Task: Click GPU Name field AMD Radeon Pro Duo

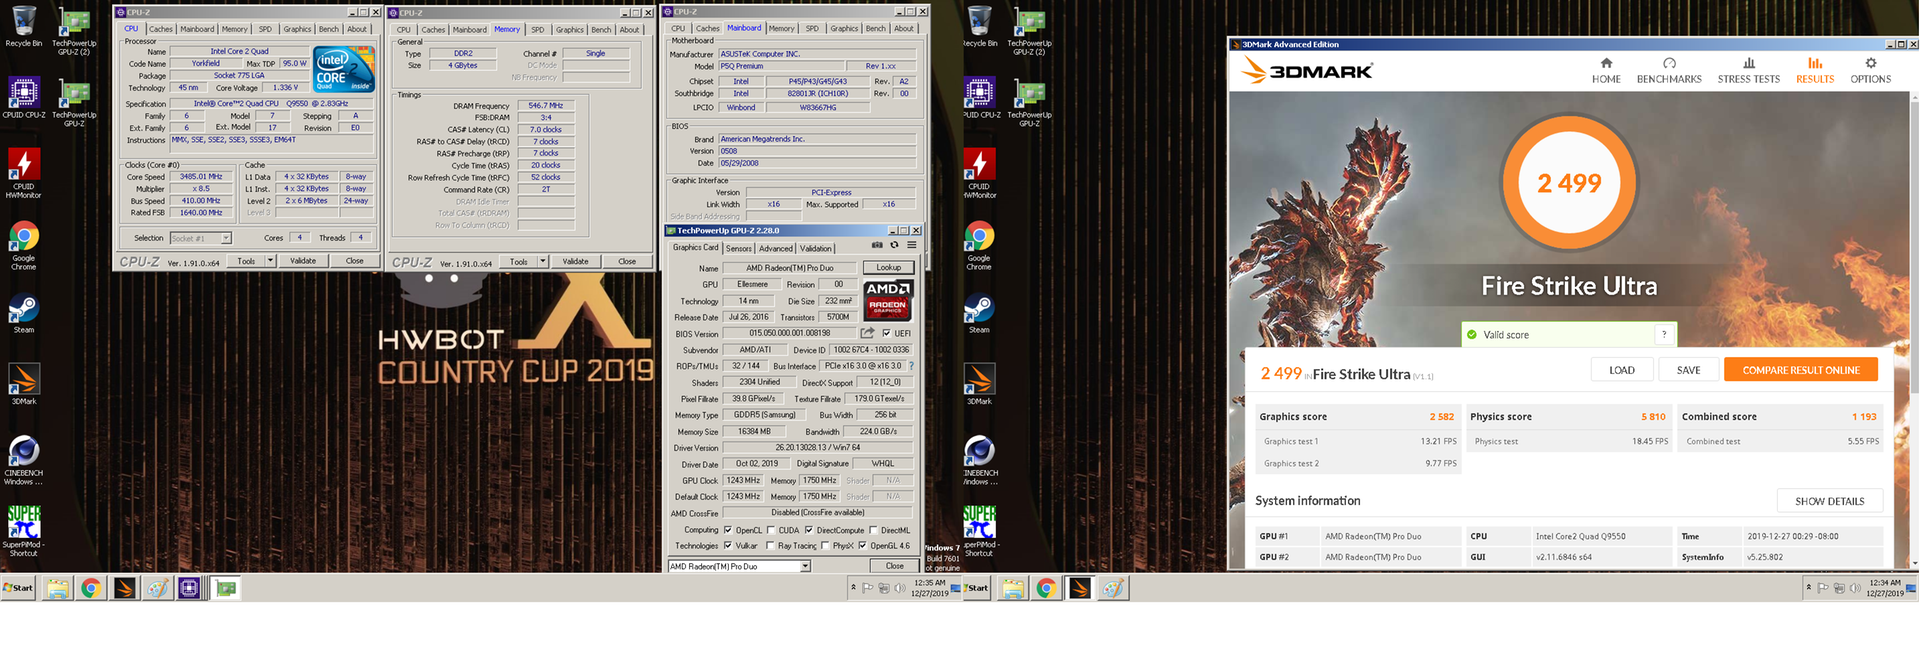Action: coord(790,267)
